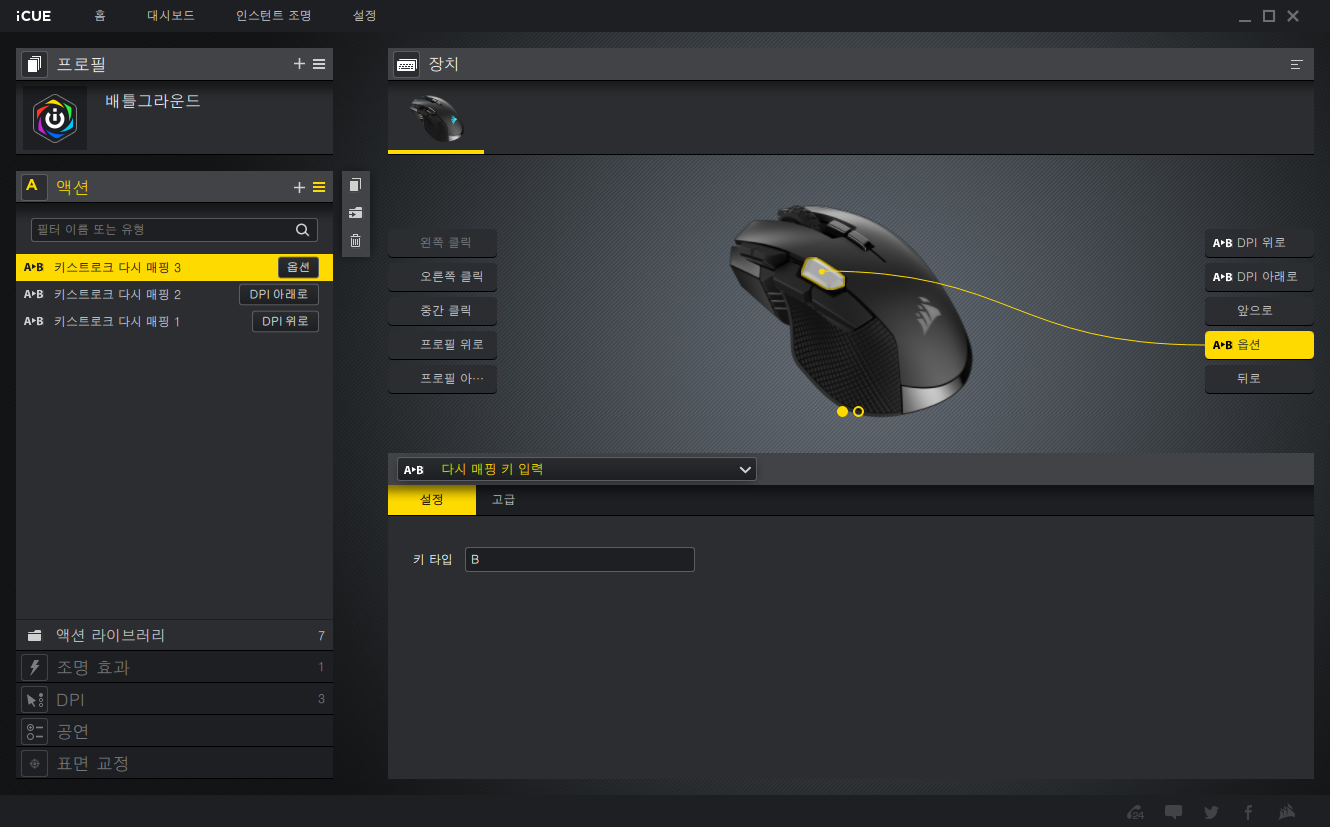This screenshot has height=827, width=1330.
Task: Click the 옵션 tag on action 3
Action: coord(298,267)
